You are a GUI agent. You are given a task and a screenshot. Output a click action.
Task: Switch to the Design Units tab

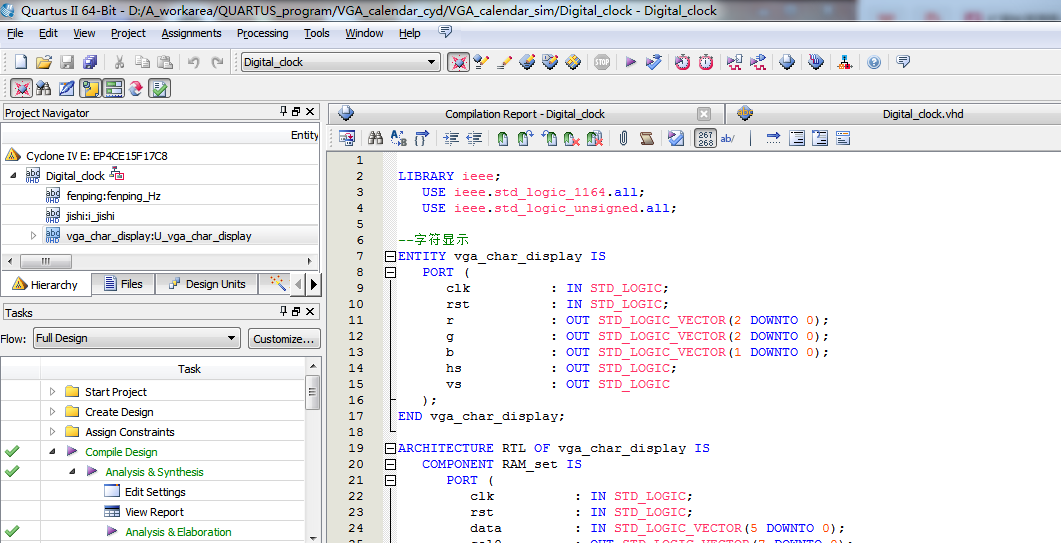pos(206,284)
